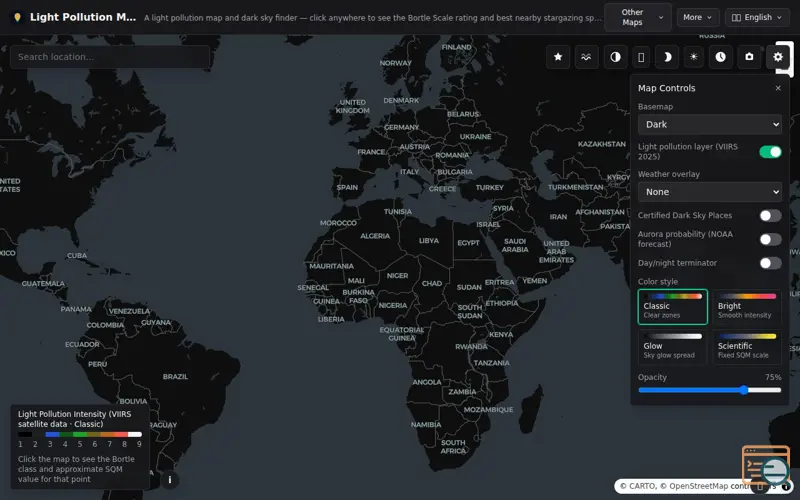Click the crescent moon icon
Viewport: 800px width, 500px height.
pyautogui.click(x=667, y=57)
